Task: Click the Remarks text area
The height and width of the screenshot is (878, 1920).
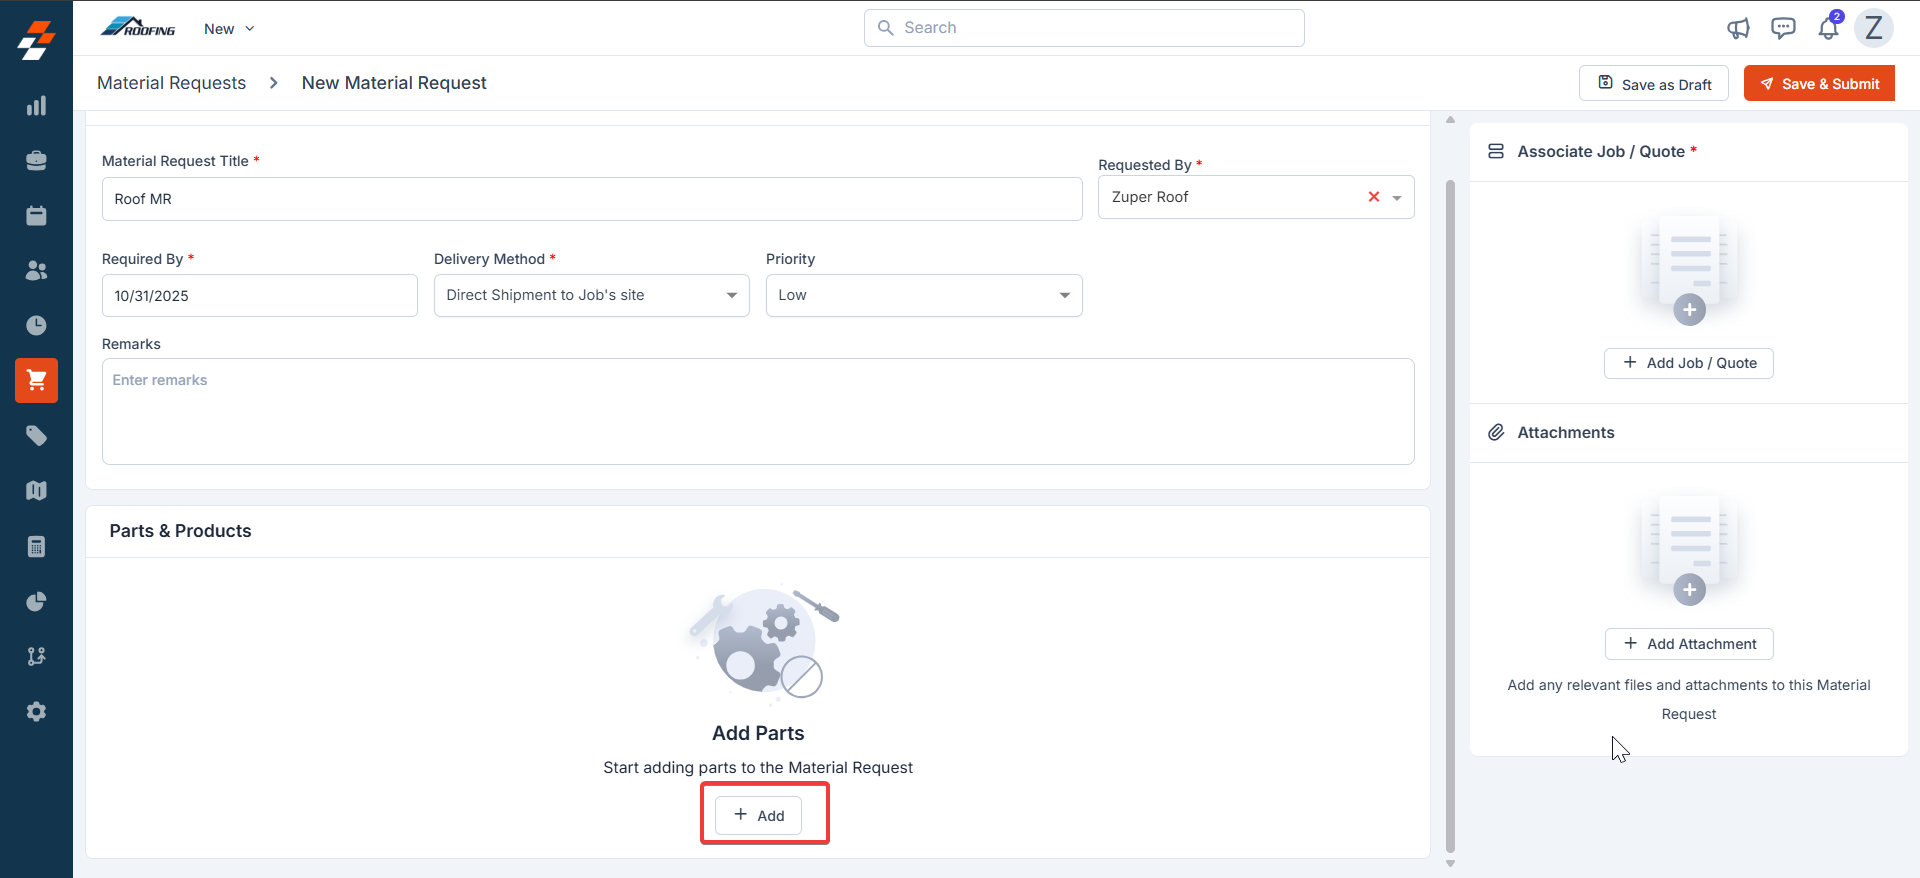Action: coord(758,411)
